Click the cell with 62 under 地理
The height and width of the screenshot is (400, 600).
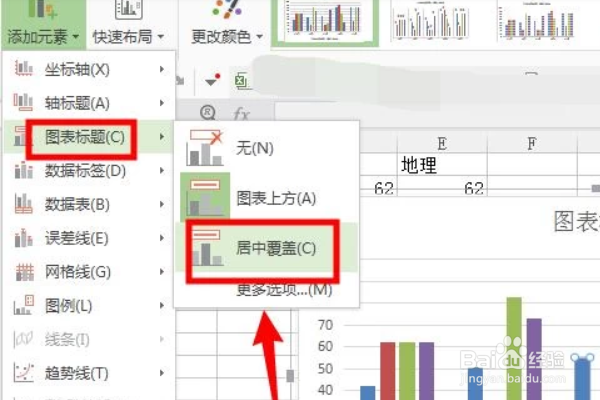pos(442,188)
